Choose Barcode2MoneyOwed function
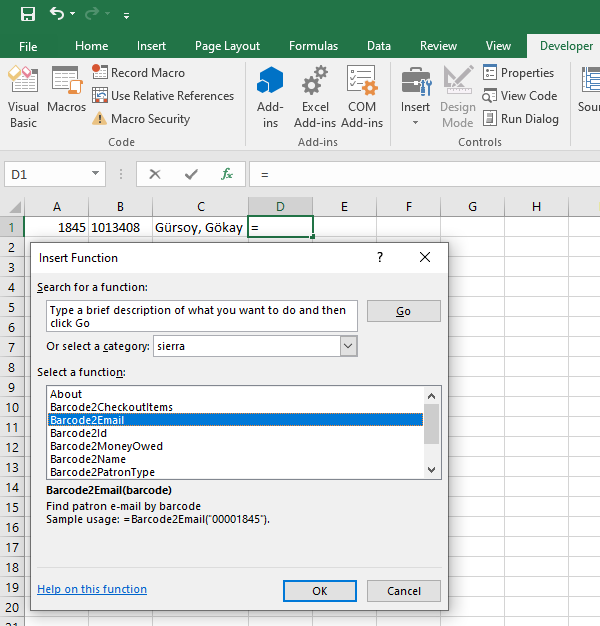 pyautogui.click(x=236, y=446)
